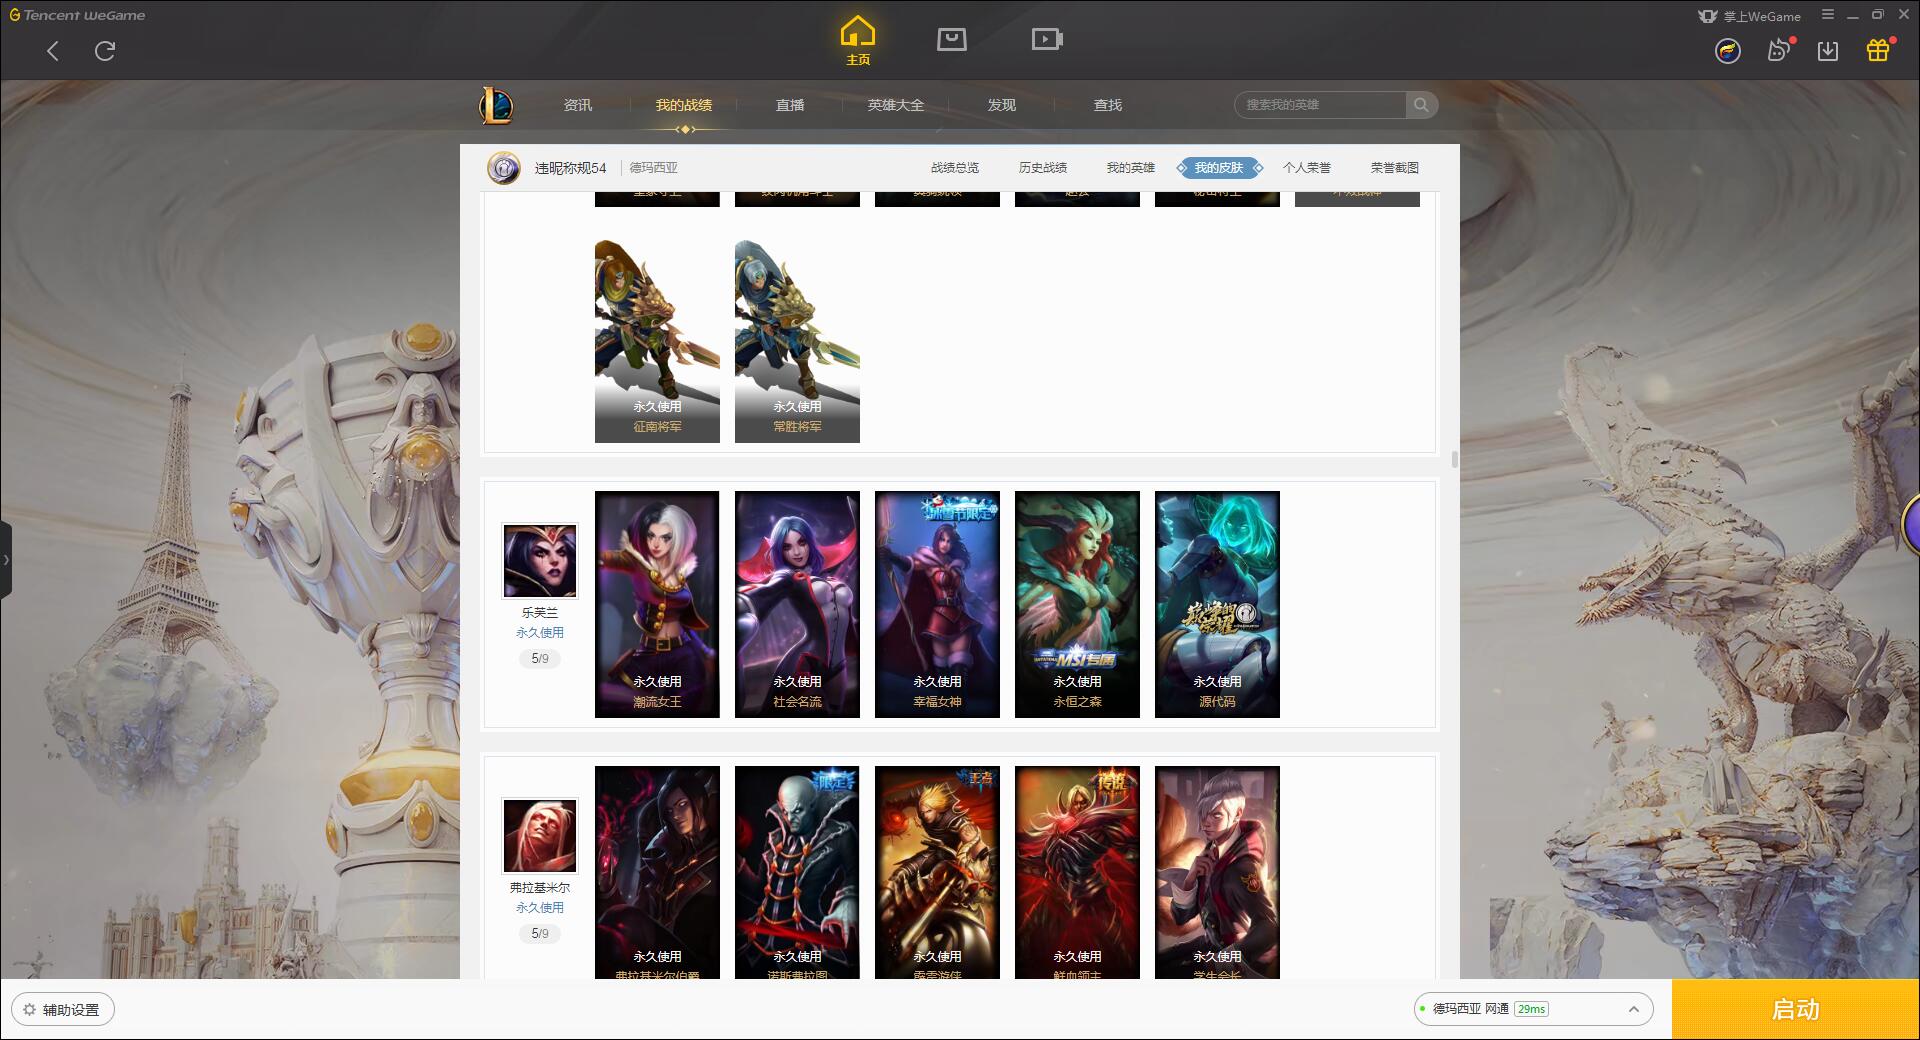Switch to the 发现 tab
This screenshot has height=1040, width=1920.
click(1002, 105)
